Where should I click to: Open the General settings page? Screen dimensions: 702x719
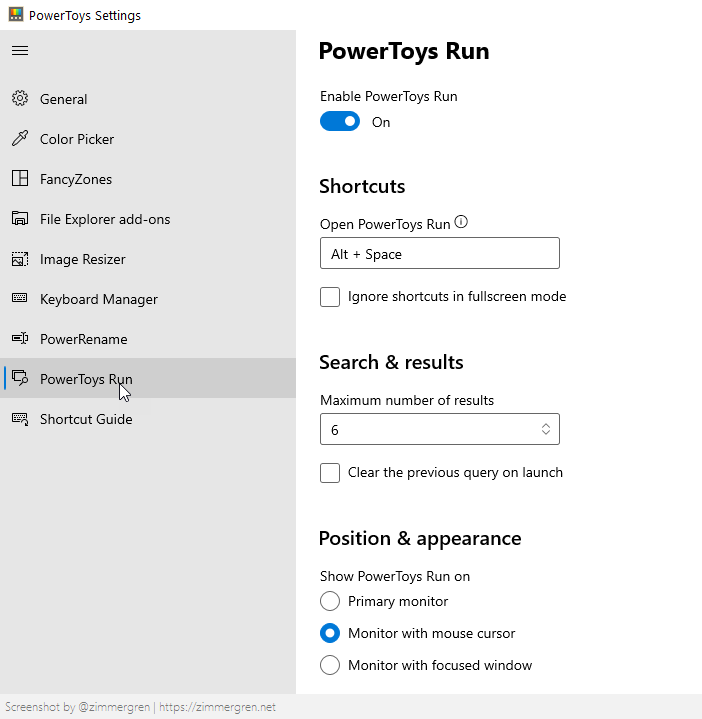[148, 99]
